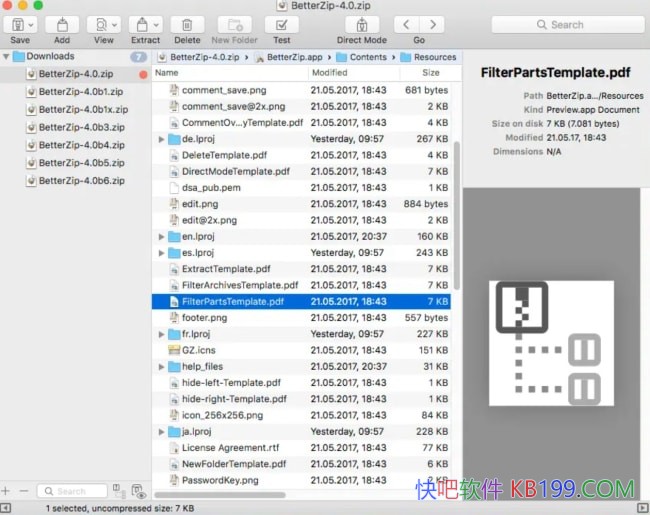Open BetterZip-4.0b3.zip in sidebar
The height and width of the screenshot is (515, 650).
(81, 127)
